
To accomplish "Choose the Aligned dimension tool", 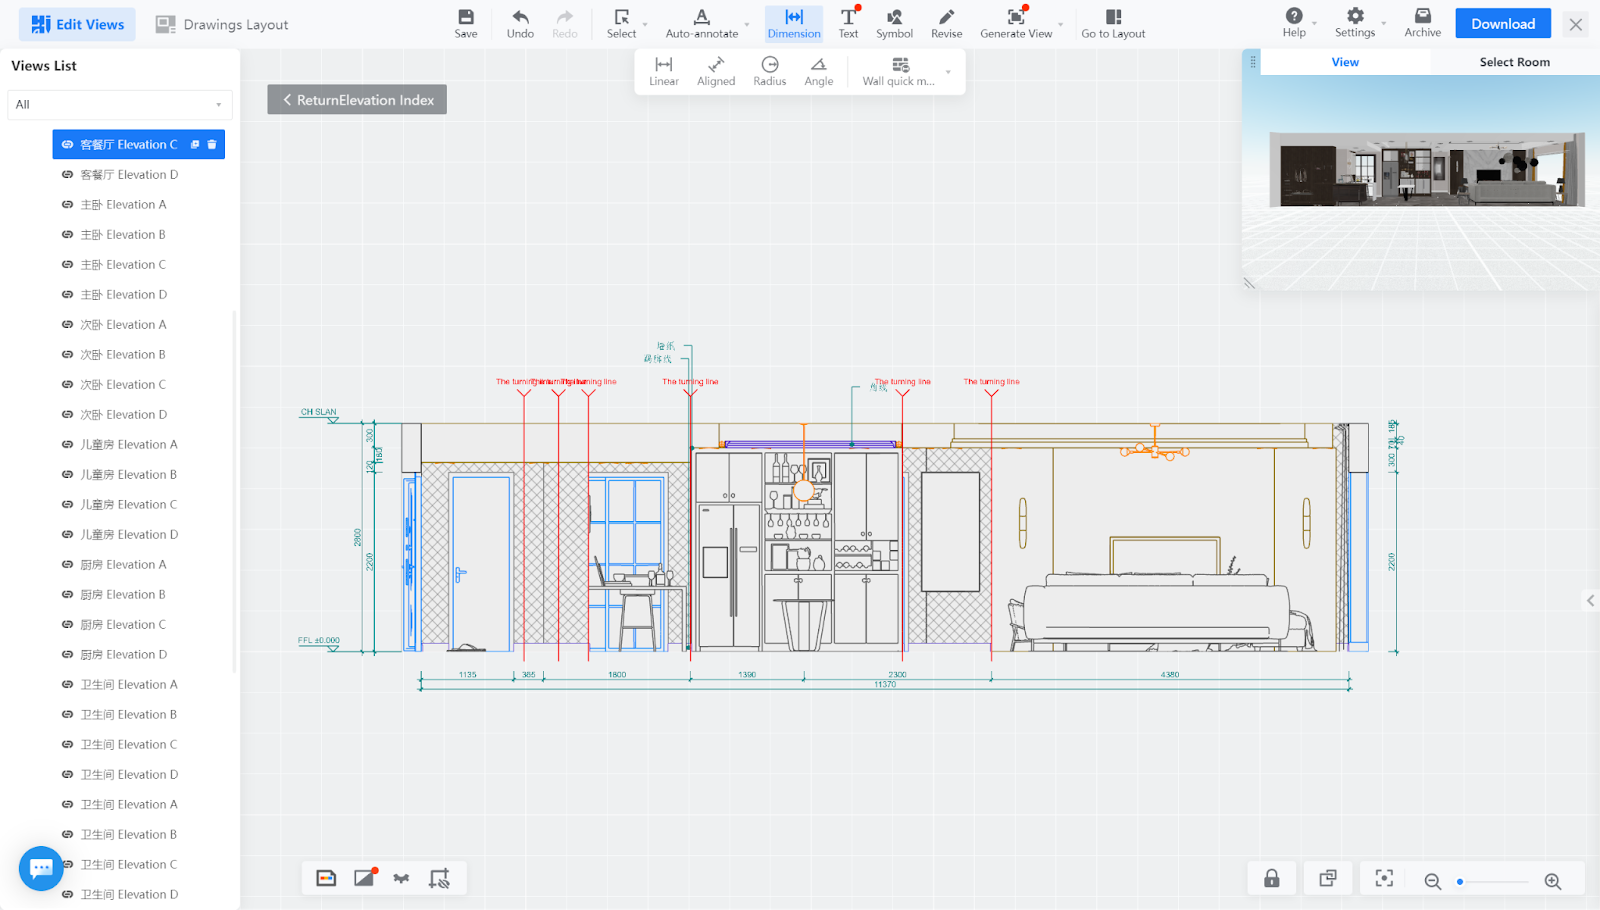I will [716, 71].
